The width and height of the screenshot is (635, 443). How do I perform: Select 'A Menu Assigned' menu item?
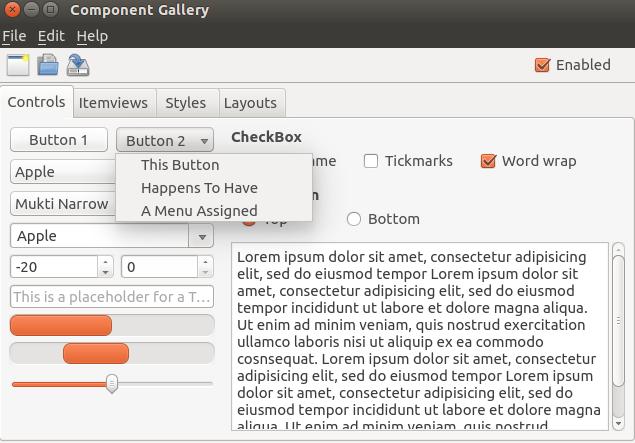[199, 211]
